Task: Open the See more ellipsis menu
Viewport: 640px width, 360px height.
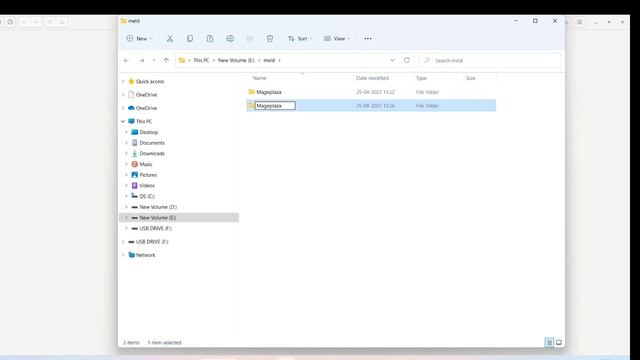Action: [x=368, y=38]
